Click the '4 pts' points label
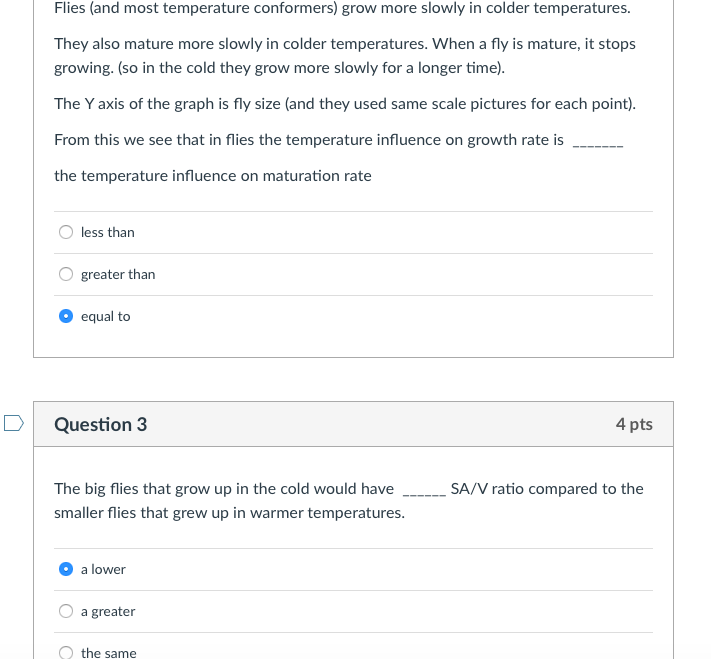 [634, 424]
